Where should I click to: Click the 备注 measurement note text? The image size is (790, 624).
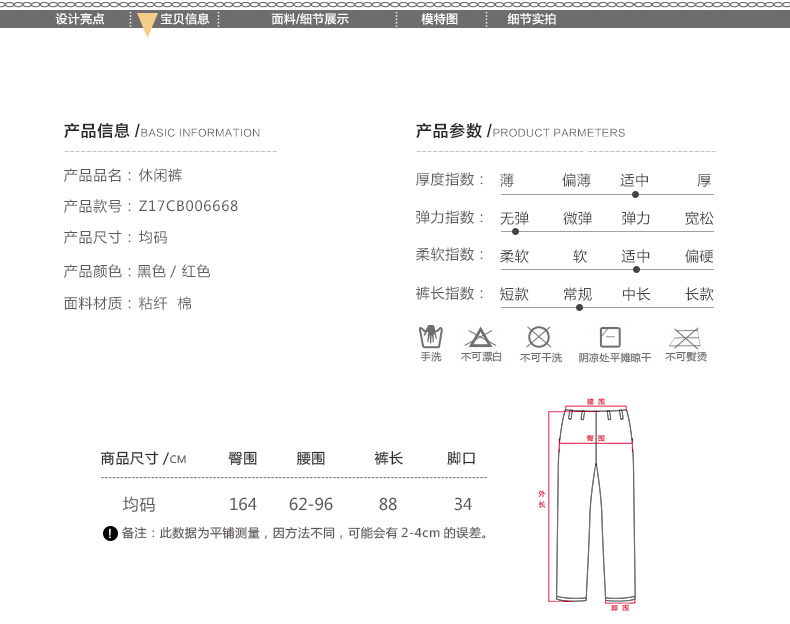[x=304, y=533]
